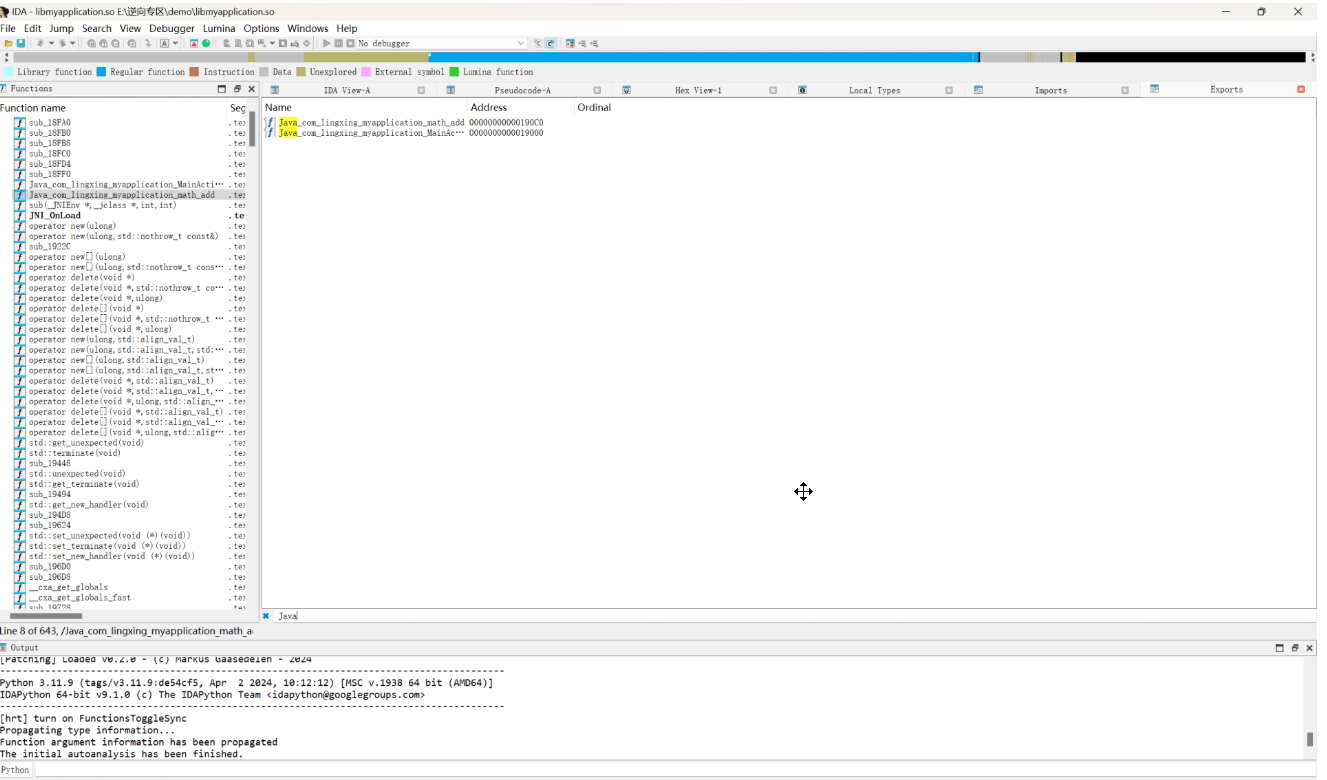Switch to the Pseudocode-A tab
The height and width of the screenshot is (780, 1327).
coord(523,90)
